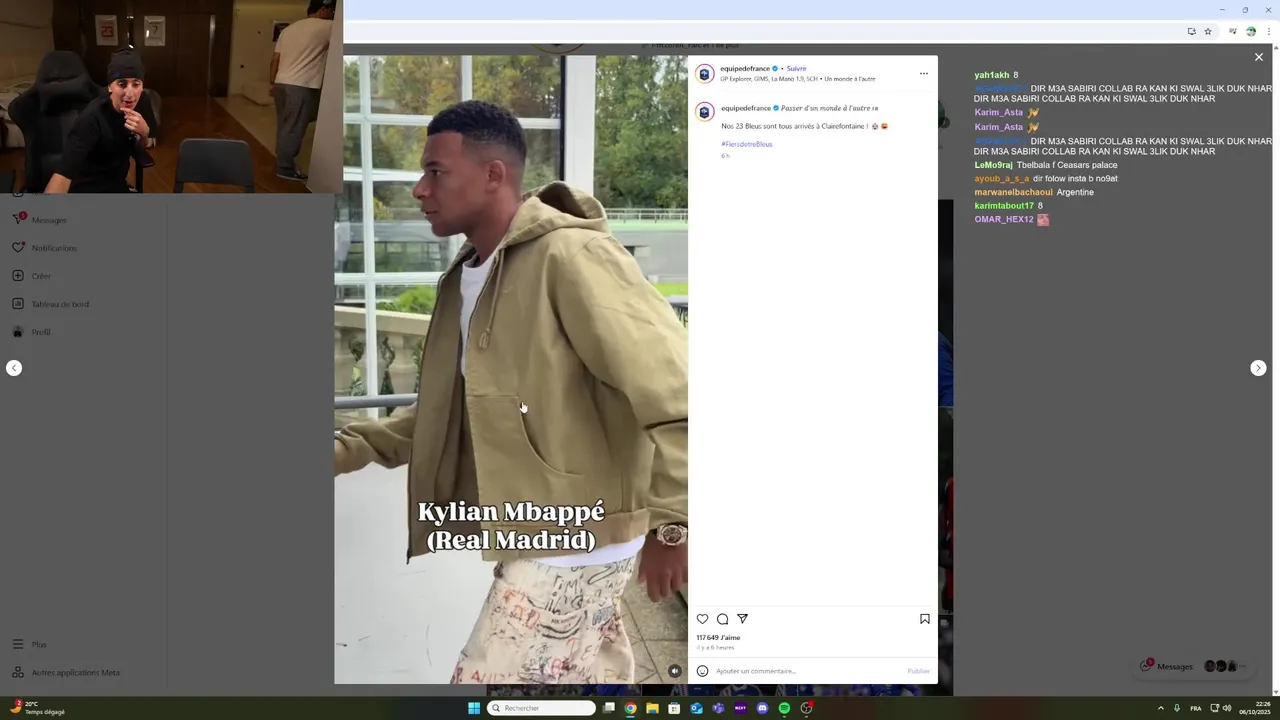This screenshot has height=720, width=1280.
Task: Open Discord from the taskbar
Action: pyautogui.click(x=762, y=708)
